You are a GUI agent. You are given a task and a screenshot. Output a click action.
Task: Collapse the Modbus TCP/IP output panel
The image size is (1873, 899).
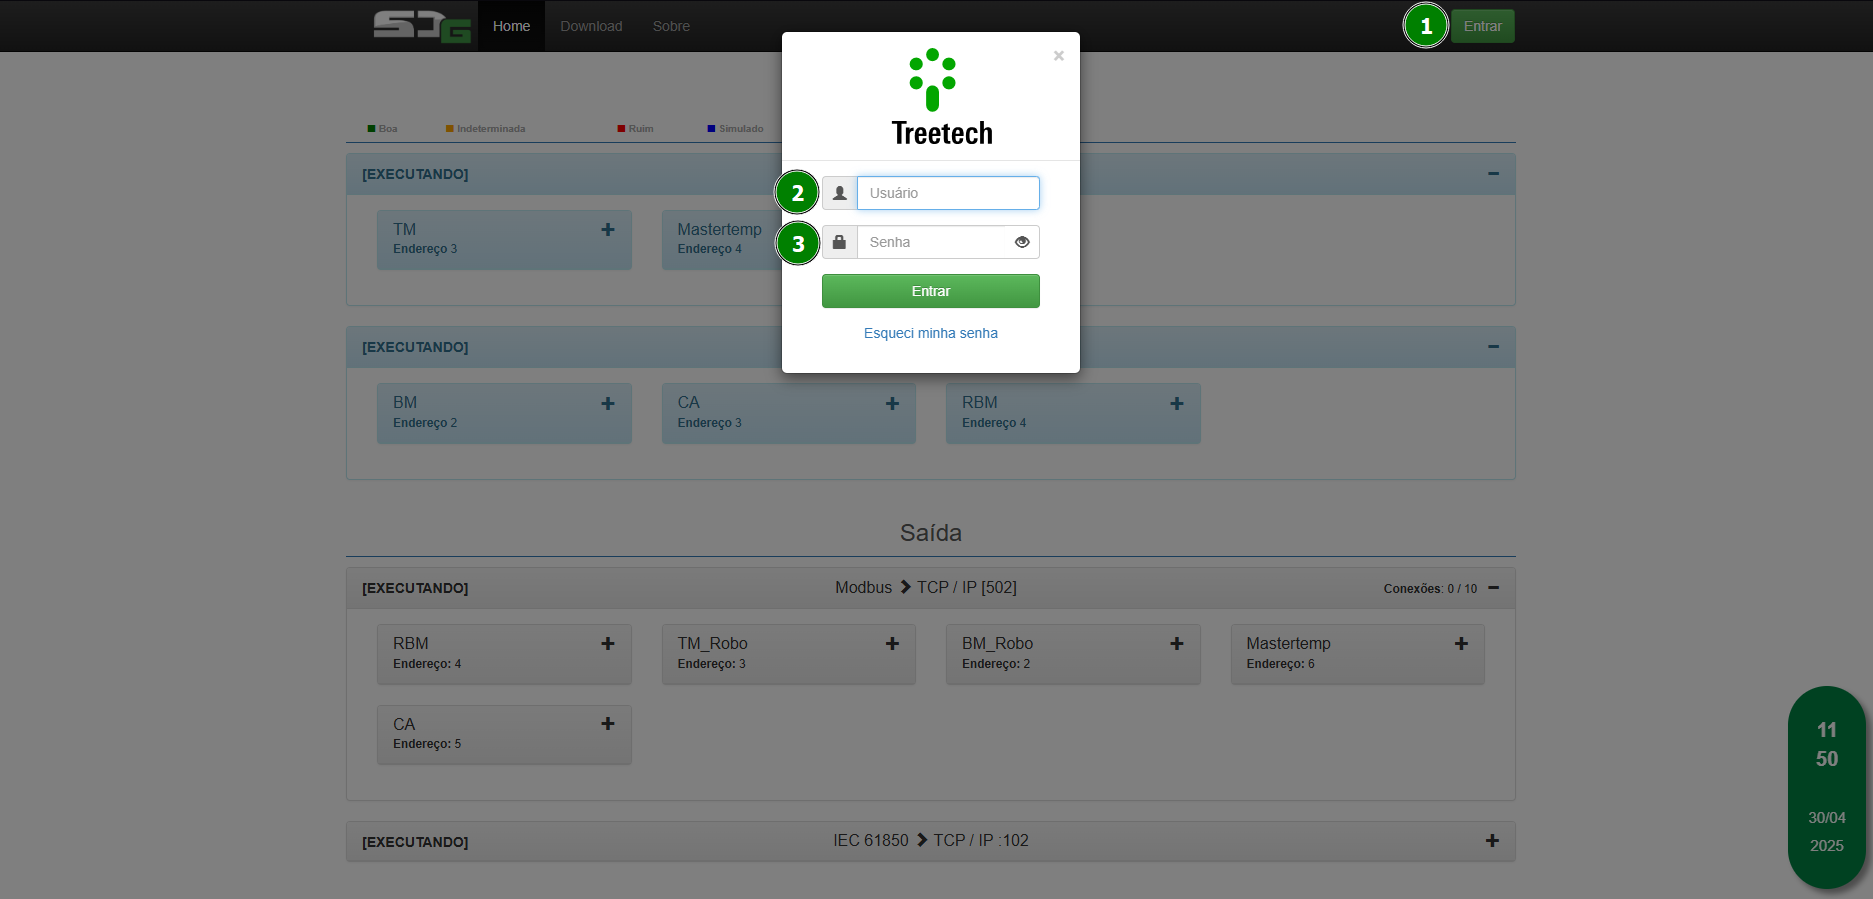tap(1493, 588)
